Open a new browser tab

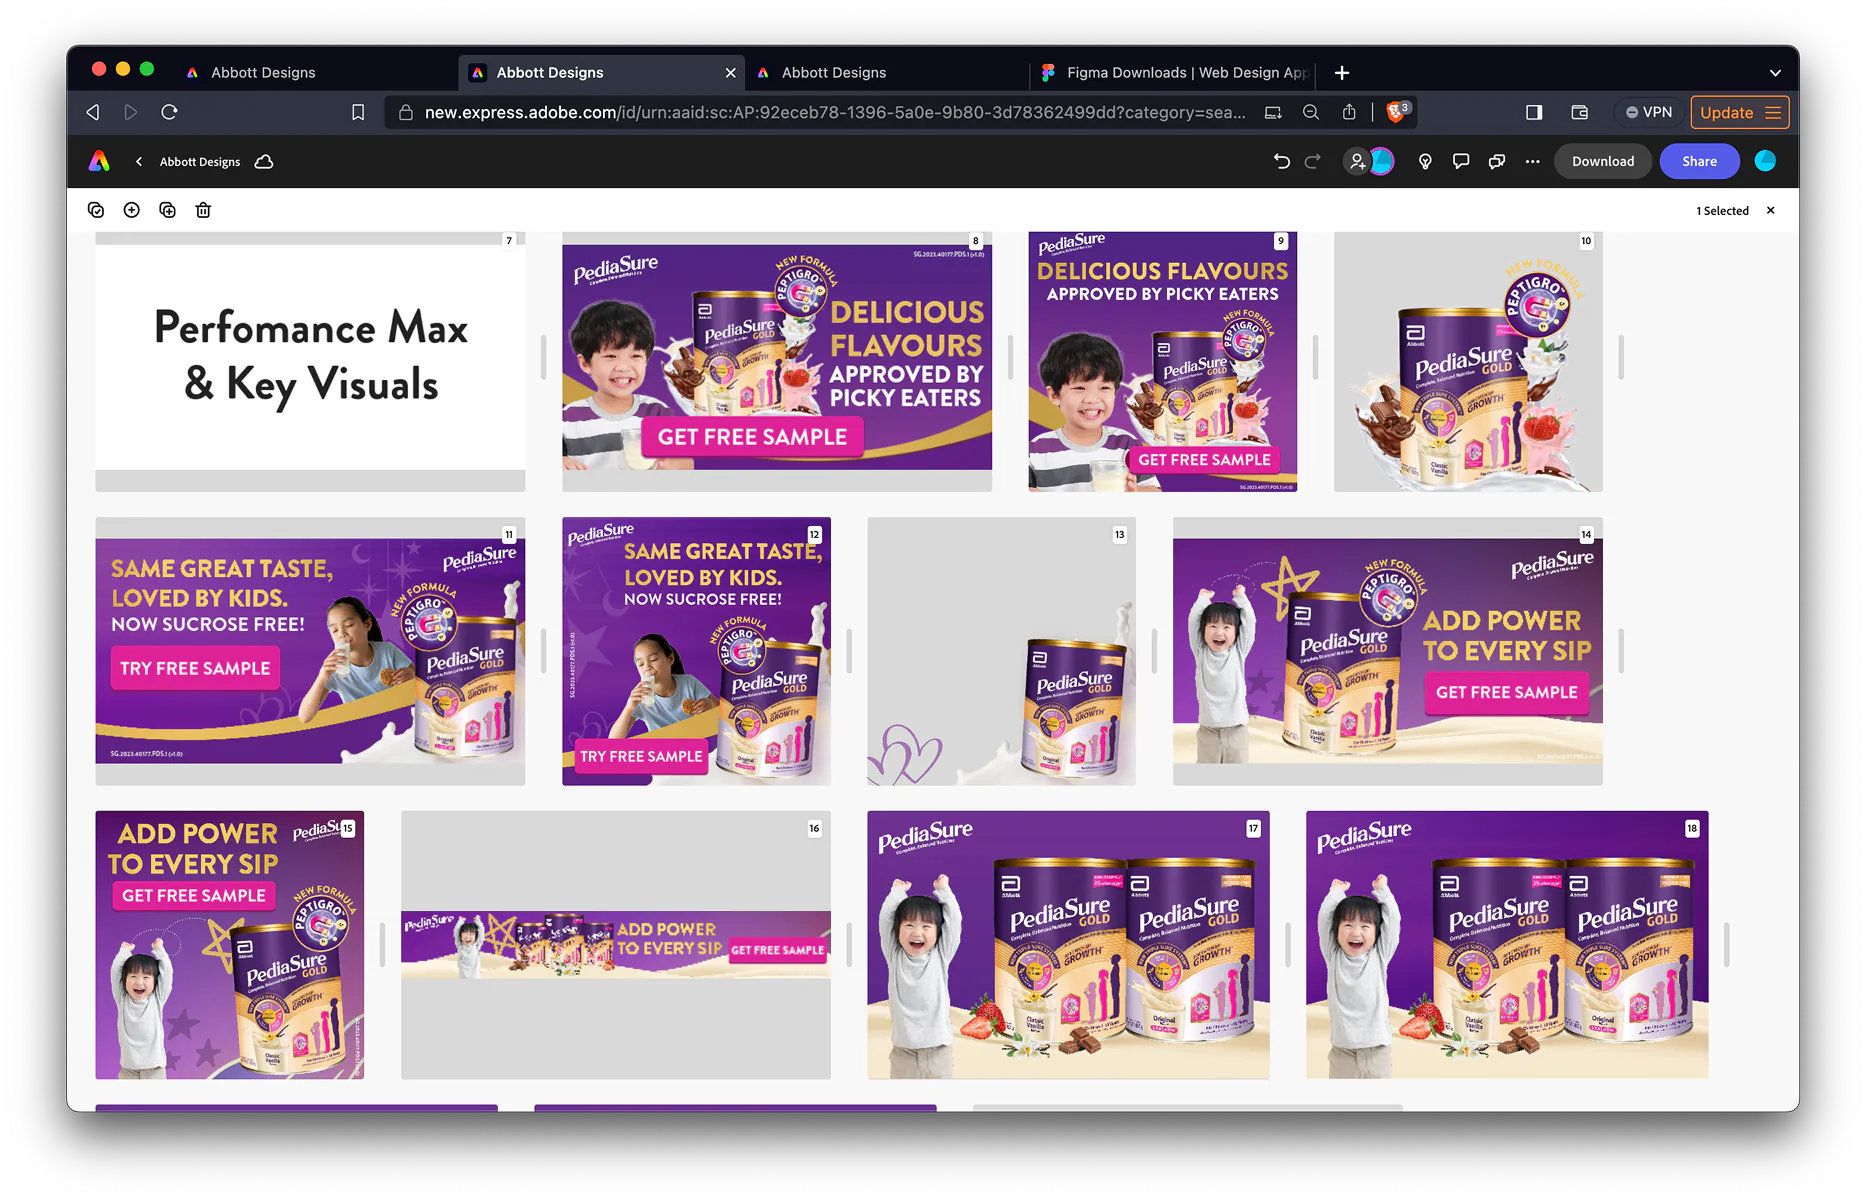(x=1342, y=72)
